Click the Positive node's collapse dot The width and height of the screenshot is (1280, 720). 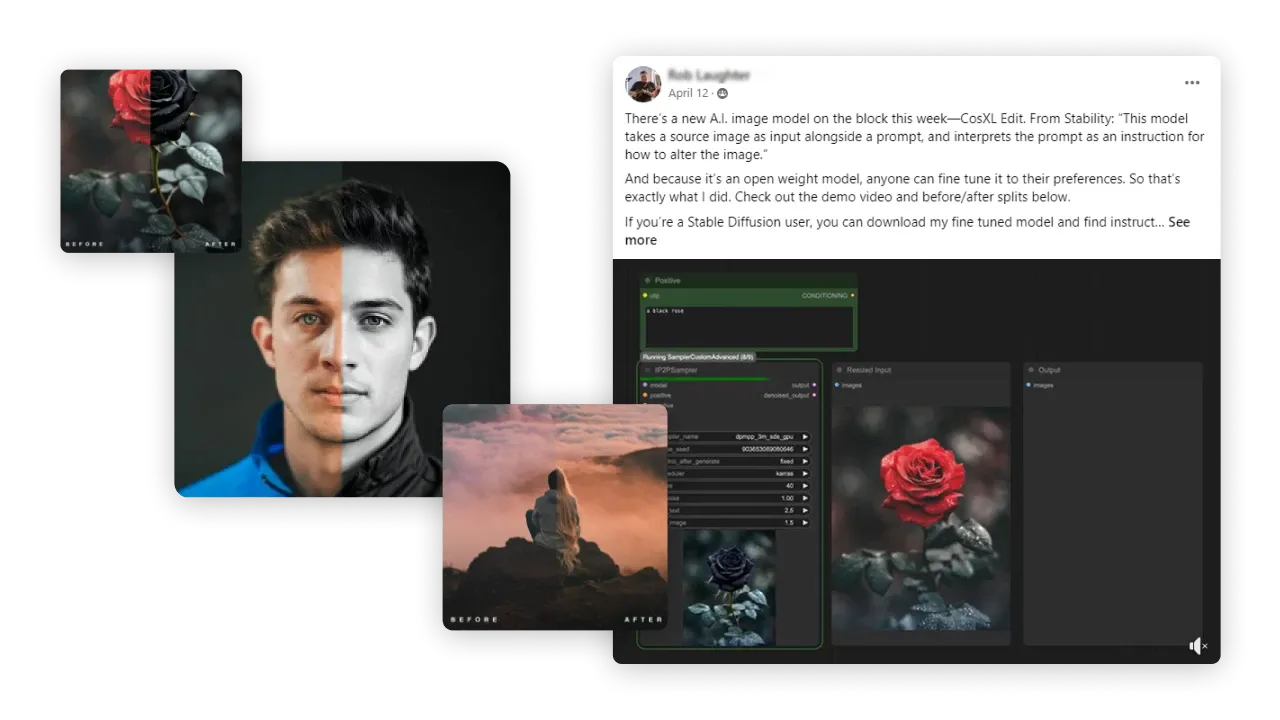pyautogui.click(x=647, y=280)
